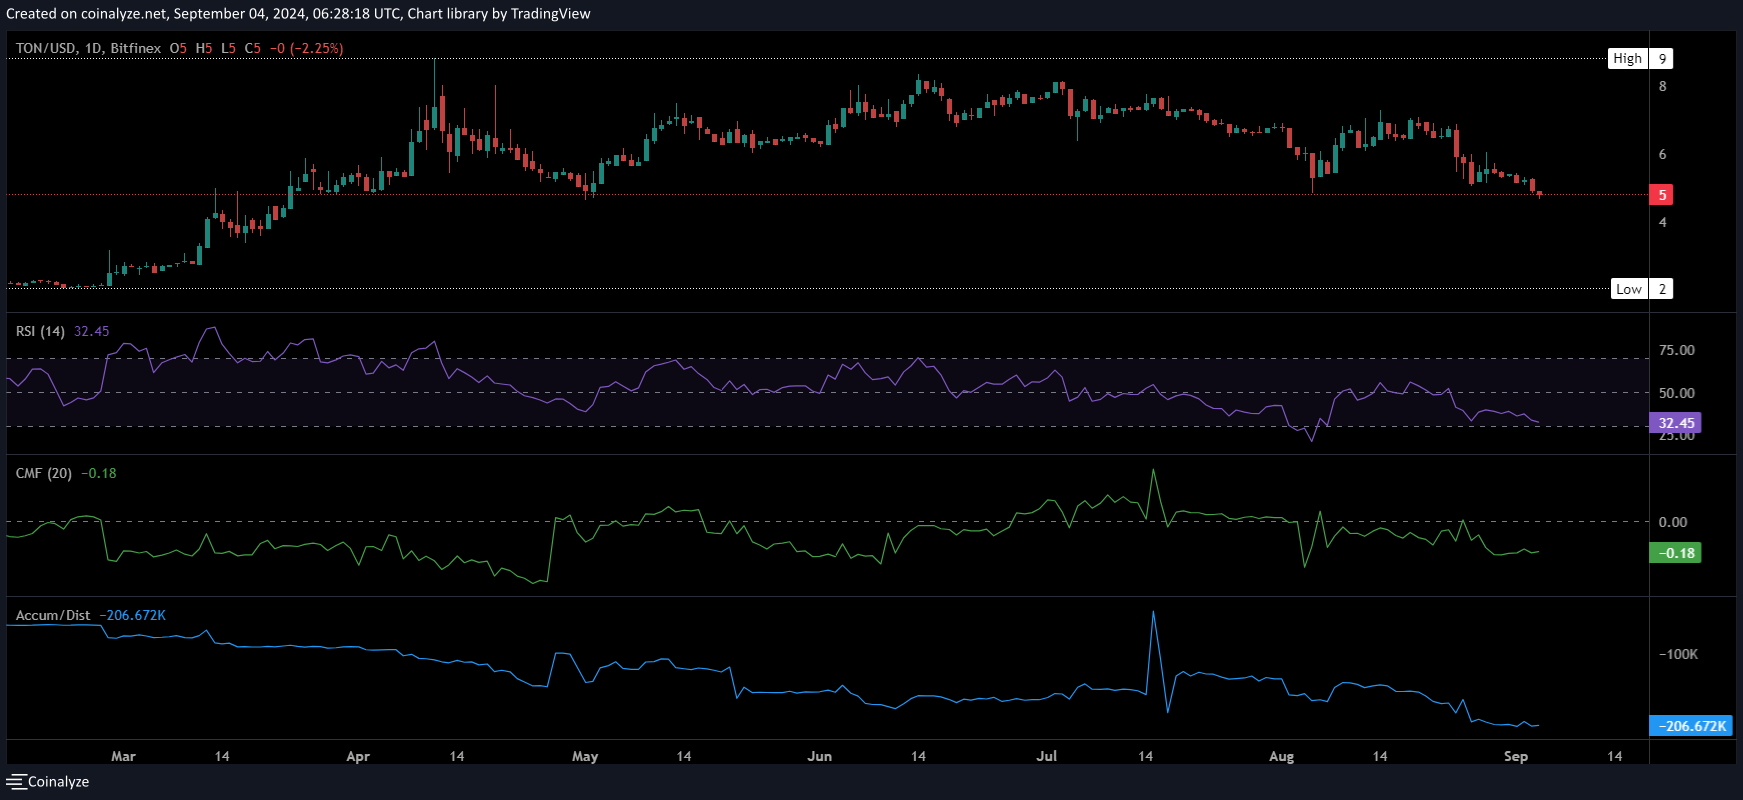Image resolution: width=1743 pixels, height=800 pixels.
Task: Click the CMF legend value −0.18
Action: (99, 473)
